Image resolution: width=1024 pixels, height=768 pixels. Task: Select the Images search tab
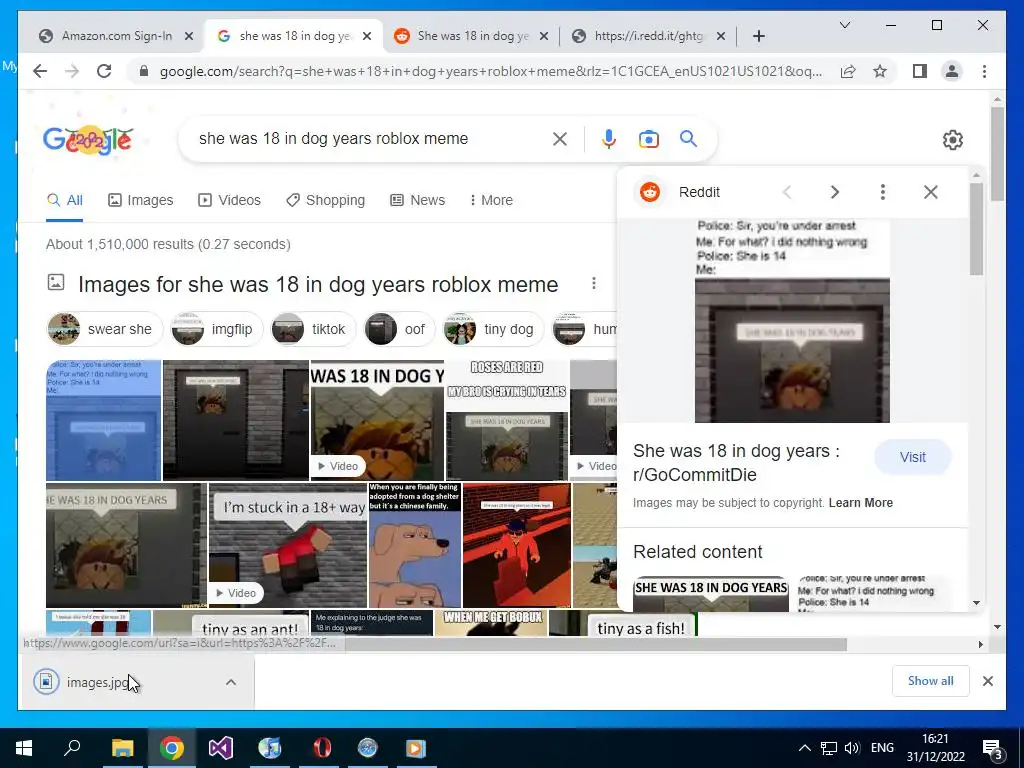coord(140,200)
